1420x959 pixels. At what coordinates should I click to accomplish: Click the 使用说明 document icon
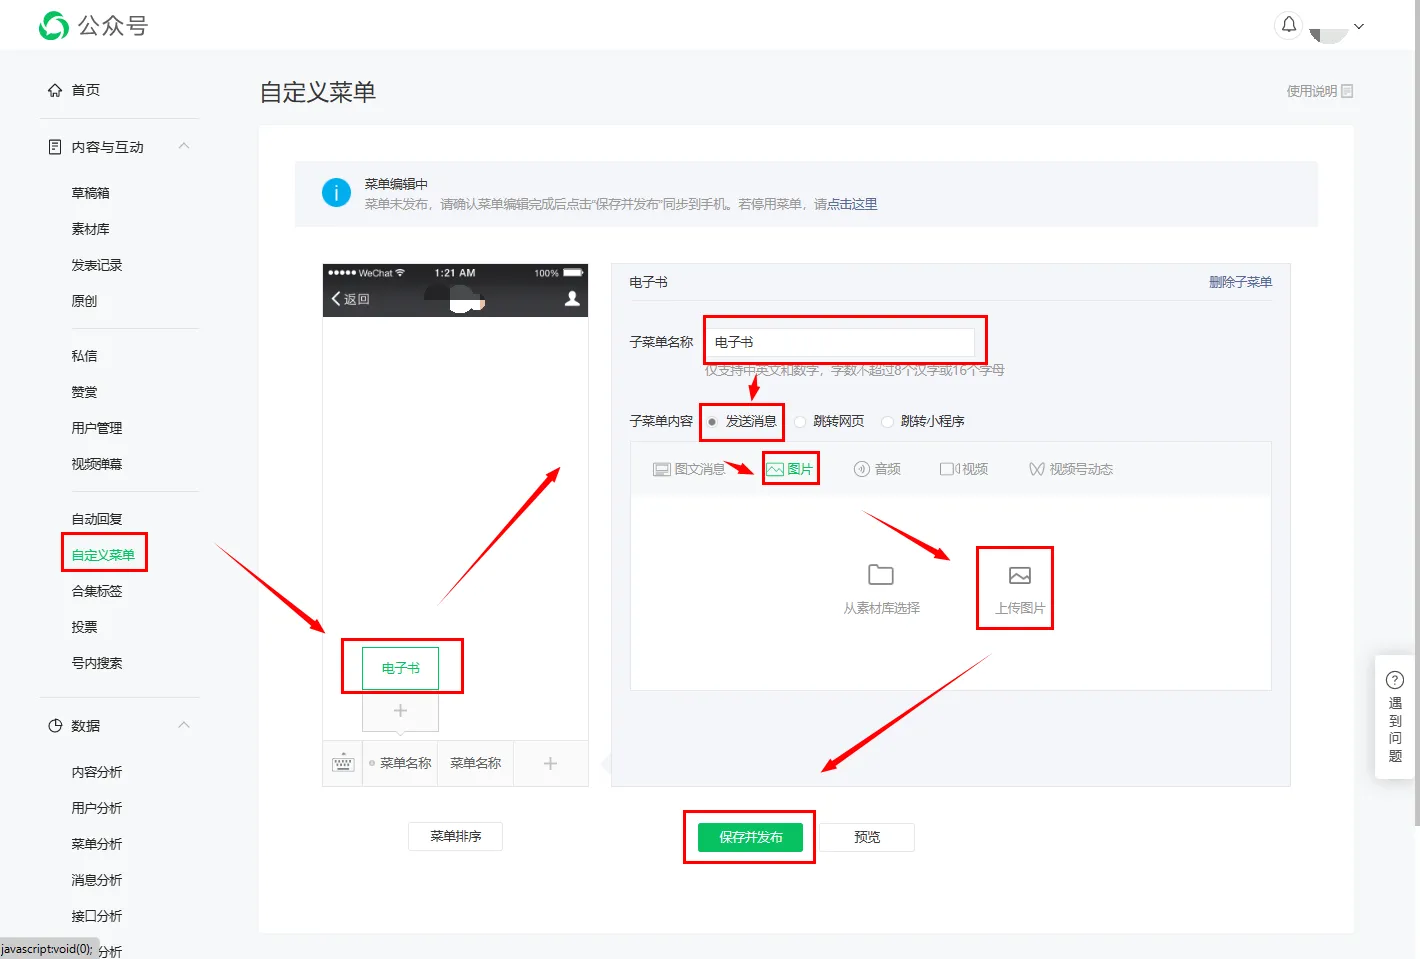[1347, 91]
